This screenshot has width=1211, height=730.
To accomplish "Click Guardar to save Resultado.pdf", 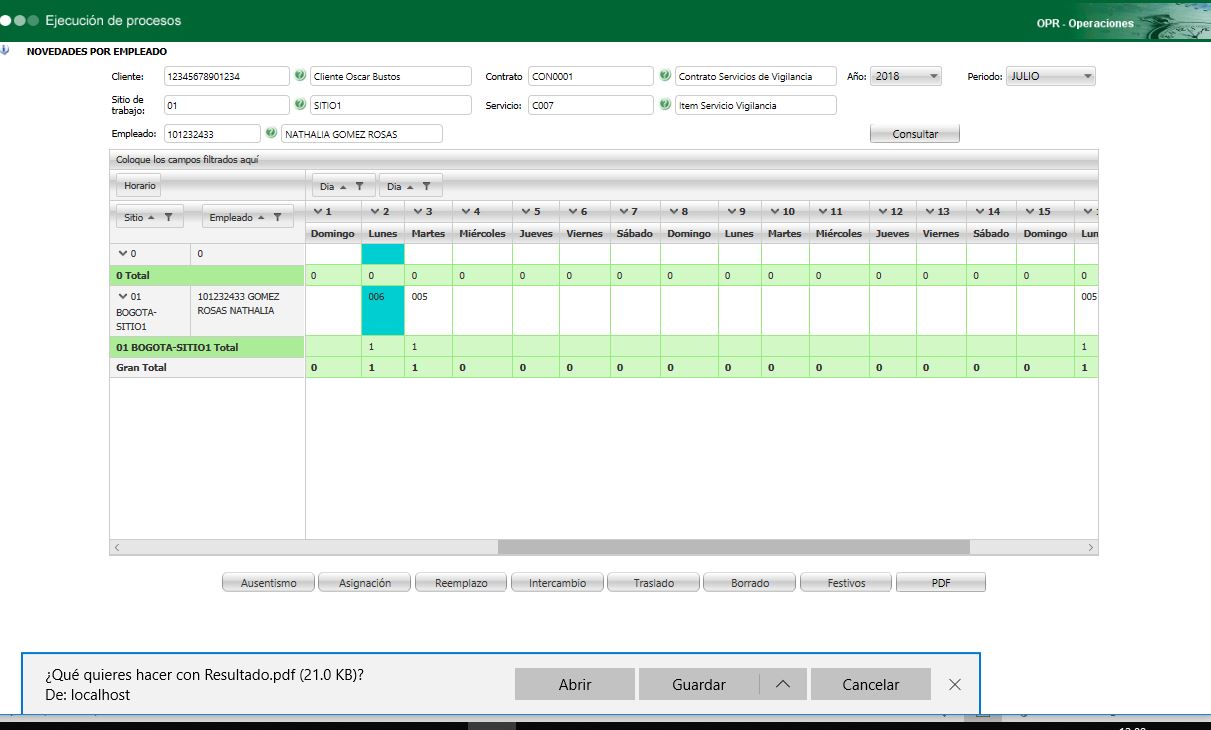I will 699,684.
